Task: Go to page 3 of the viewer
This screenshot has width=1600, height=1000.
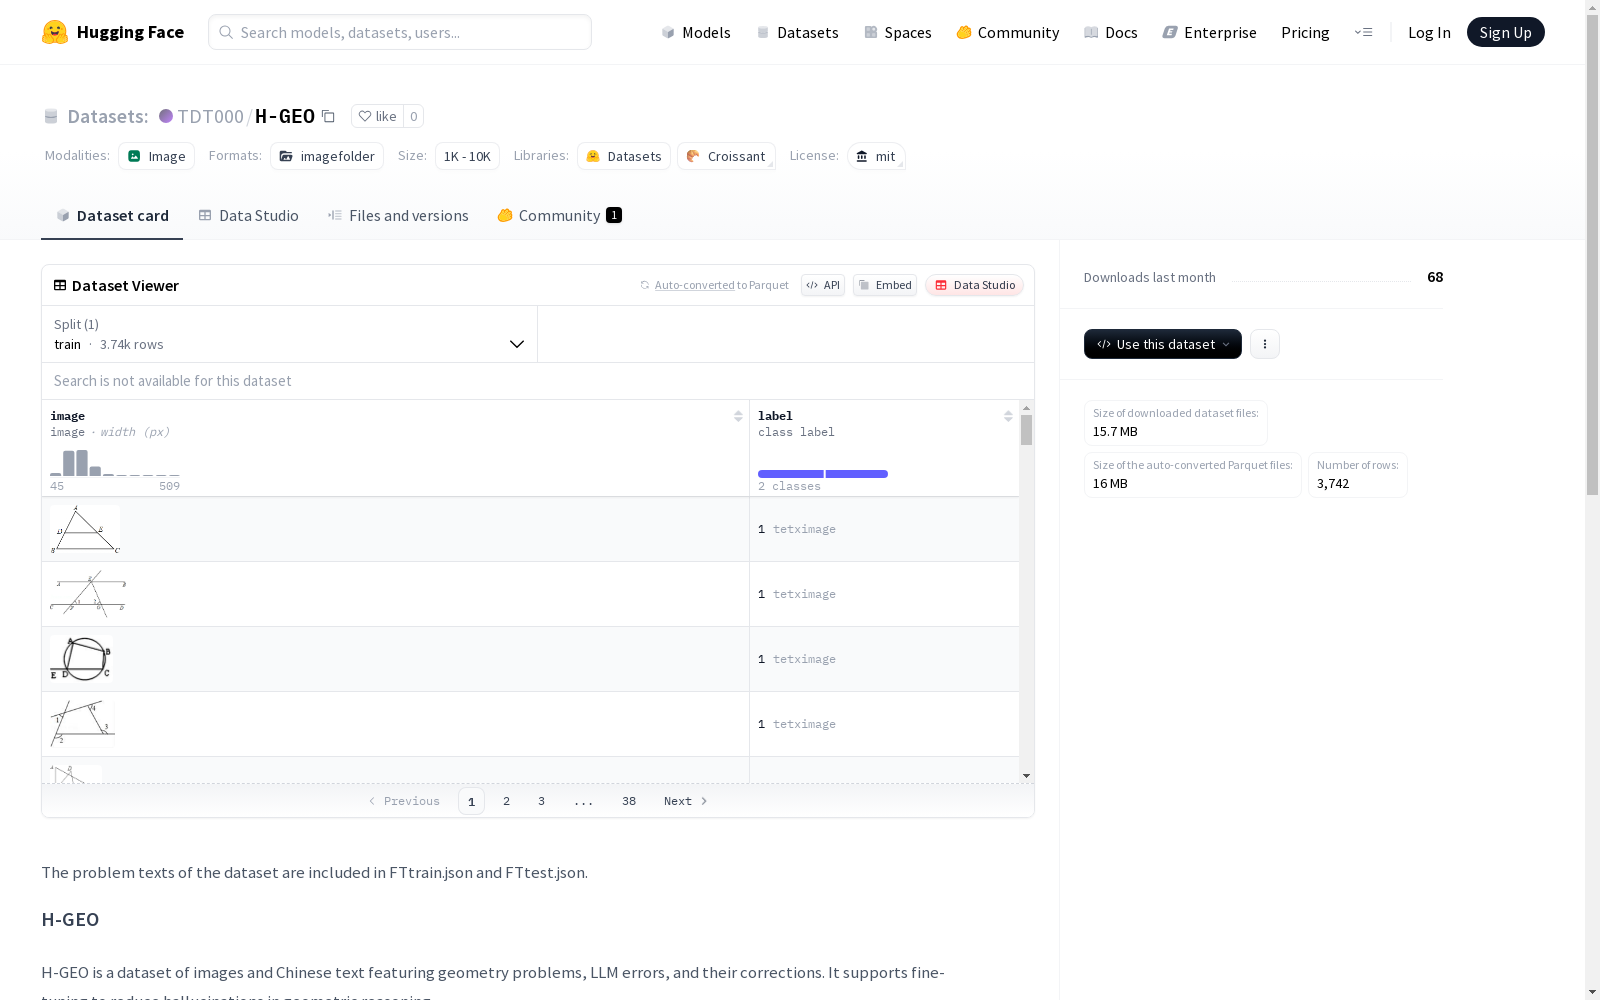Action: coord(542,801)
